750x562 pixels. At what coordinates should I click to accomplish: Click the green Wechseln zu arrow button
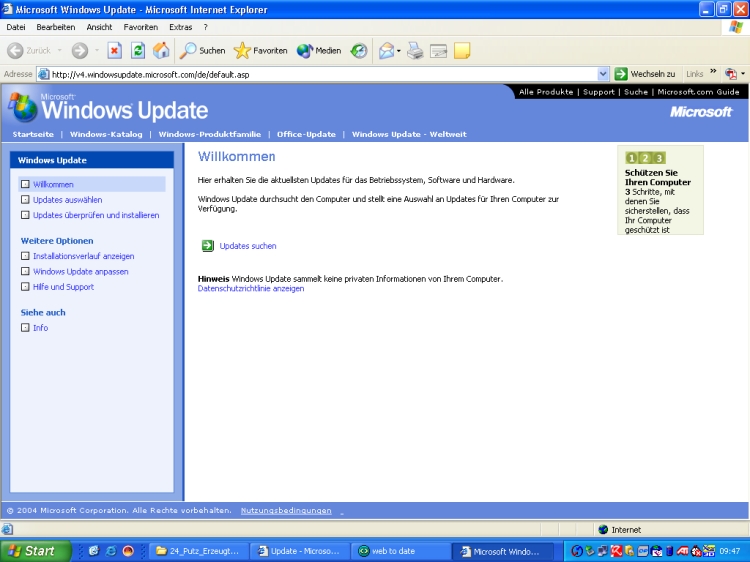(621, 74)
